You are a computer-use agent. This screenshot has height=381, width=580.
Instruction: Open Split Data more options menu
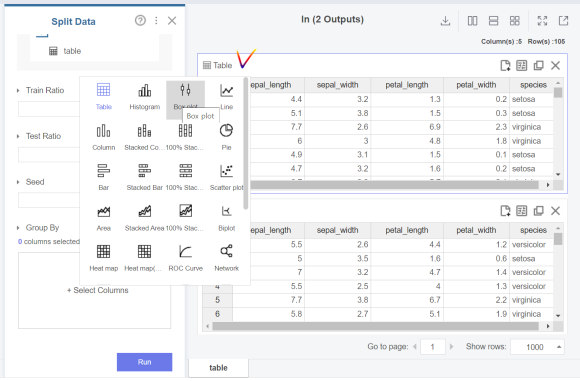[x=156, y=20]
